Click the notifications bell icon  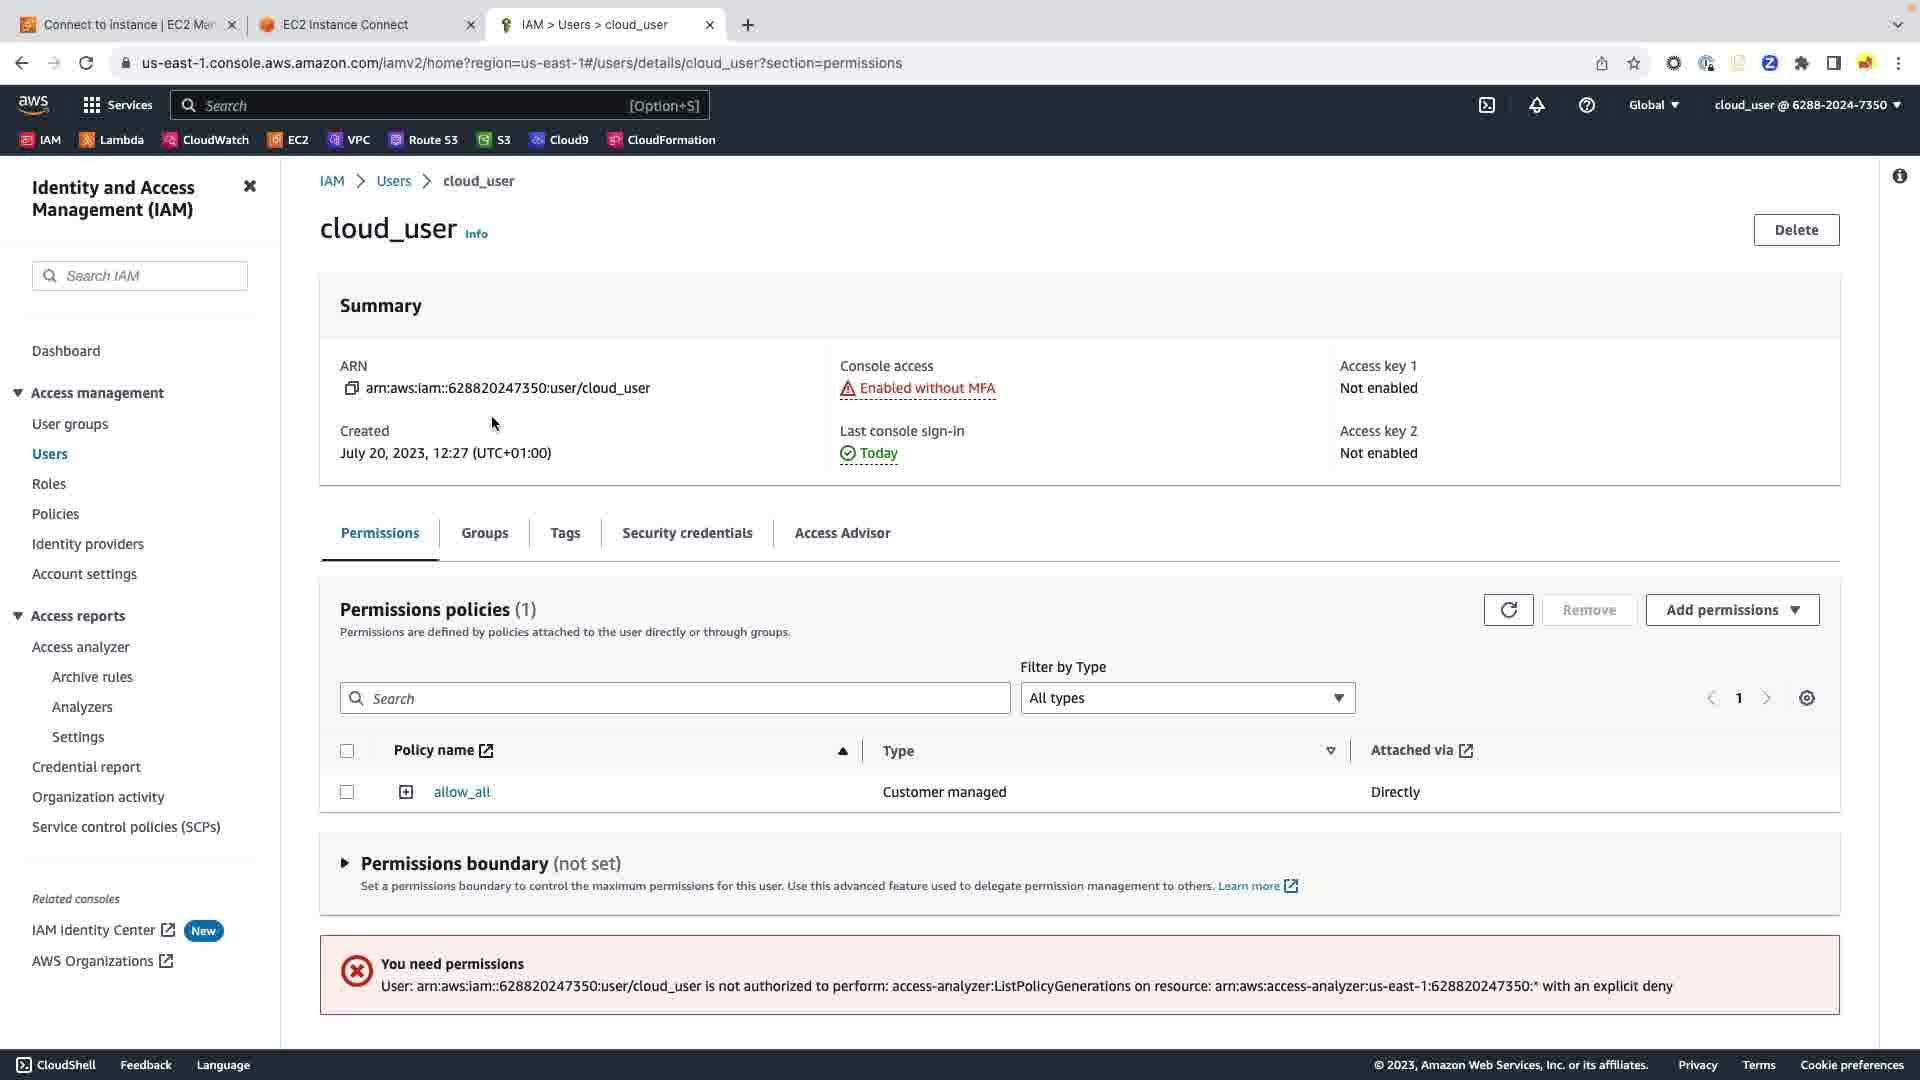pyautogui.click(x=1537, y=105)
